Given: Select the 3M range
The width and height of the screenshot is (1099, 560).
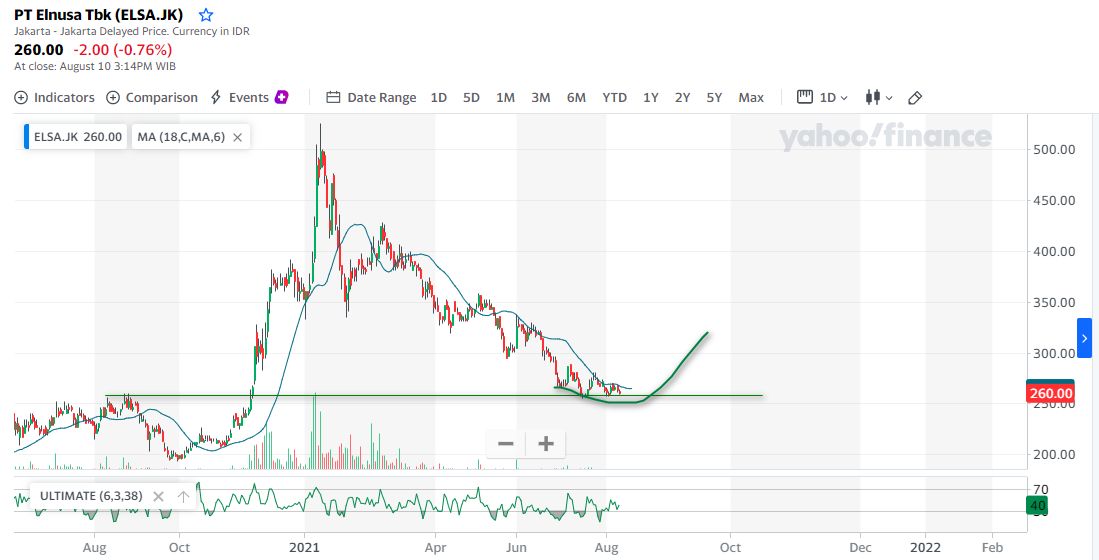Looking at the screenshot, I should click(540, 97).
